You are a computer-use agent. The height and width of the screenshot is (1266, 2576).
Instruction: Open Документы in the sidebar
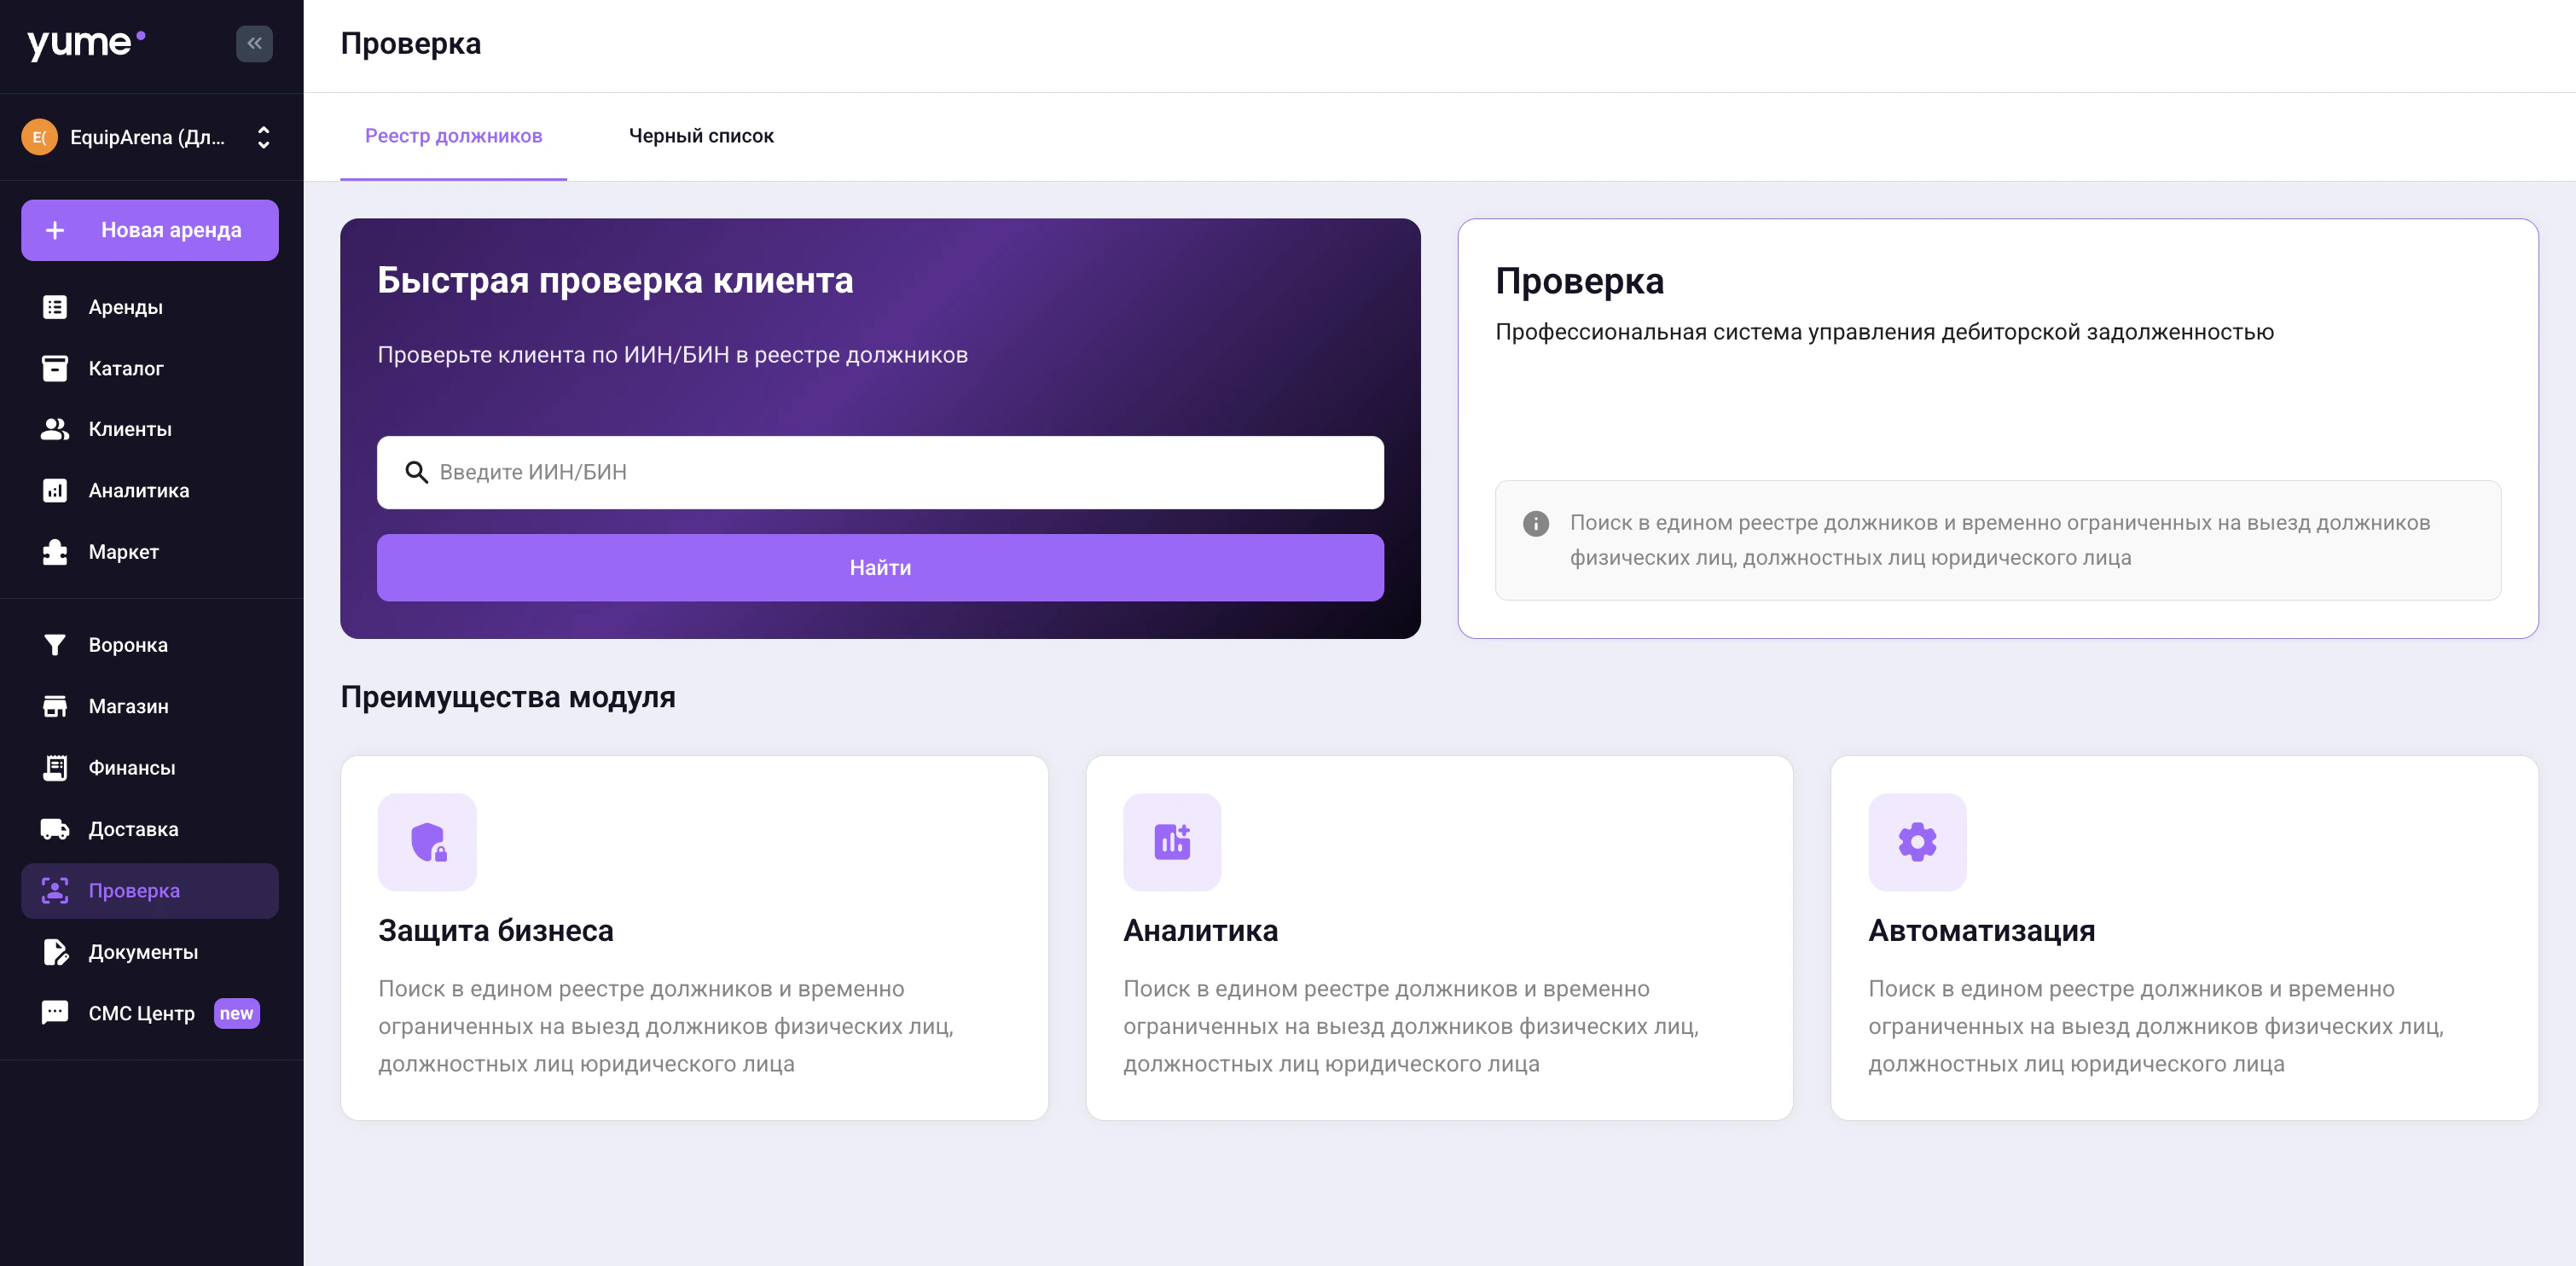pyautogui.click(x=142, y=952)
